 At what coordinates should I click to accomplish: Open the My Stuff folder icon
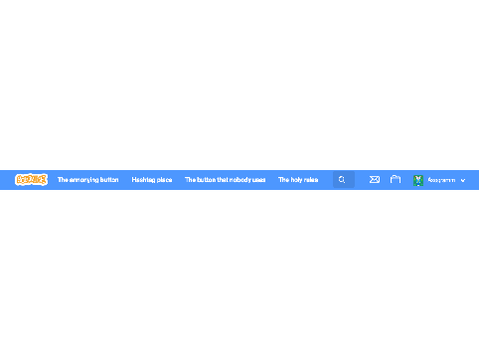pyautogui.click(x=395, y=179)
